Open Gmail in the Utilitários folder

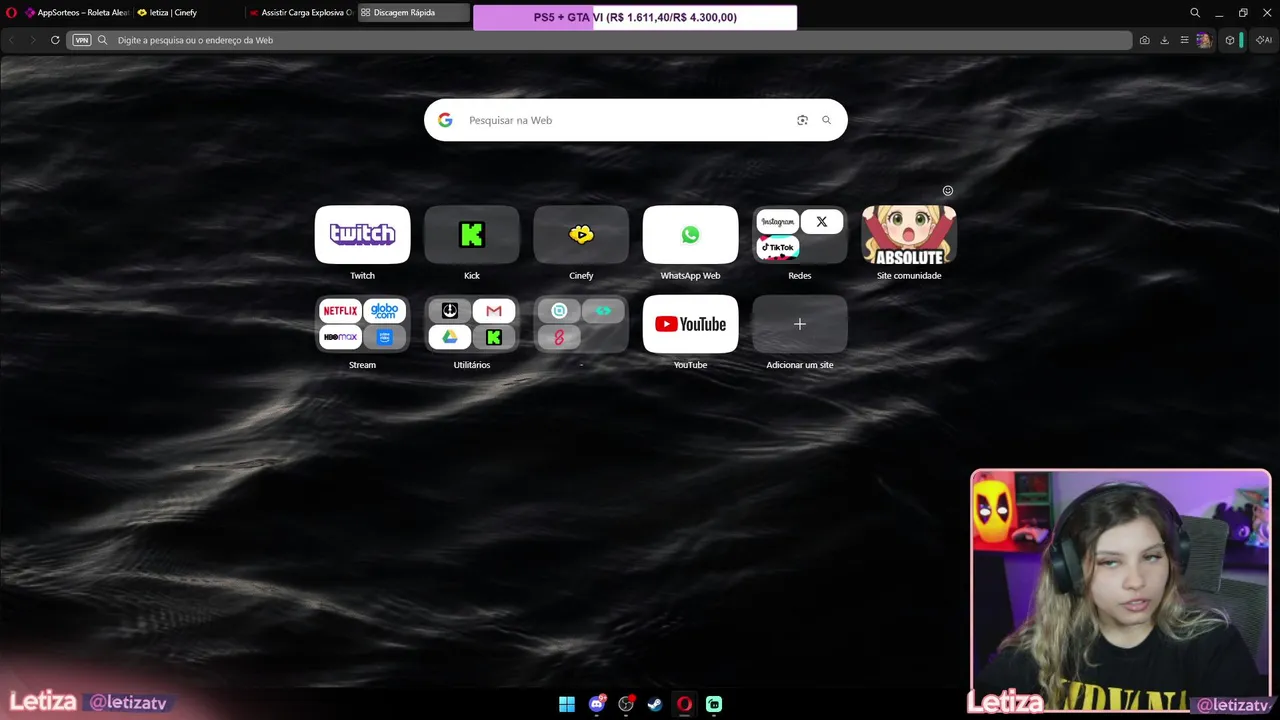pyautogui.click(x=494, y=311)
